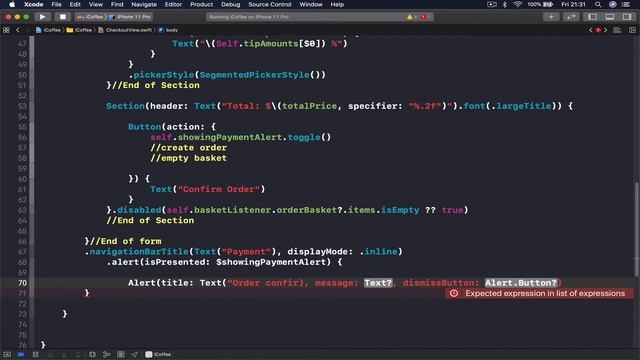This screenshot has width=640, height=360.
Task: Open the Navigate menu
Action: [x=144, y=4]
